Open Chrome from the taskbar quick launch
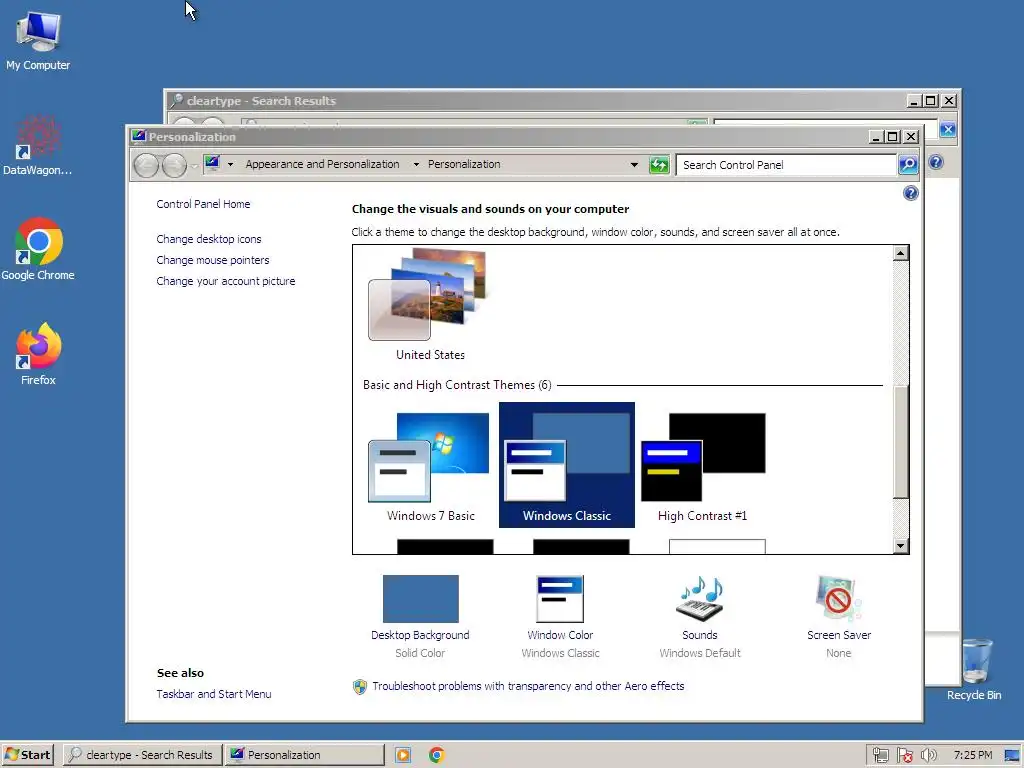Screen dimensions: 1024x768 click(437, 755)
